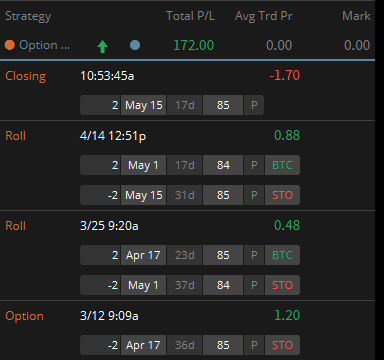The image size is (384, 360).
Task: Click the 23d days cell
Action: (185, 255)
